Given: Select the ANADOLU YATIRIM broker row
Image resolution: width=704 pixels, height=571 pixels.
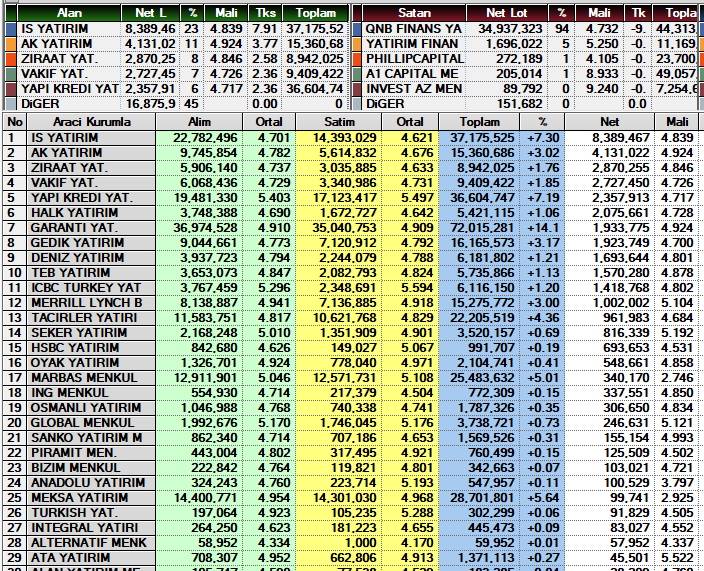Looking at the screenshot, I should pos(351,483).
